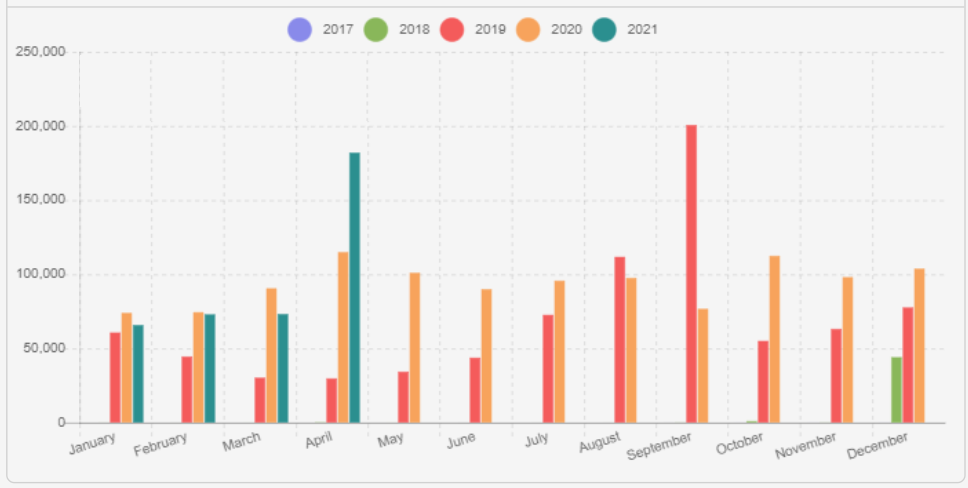The width and height of the screenshot is (968, 488).
Task: Select the 2019 May red bar
Action: (x=403, y=397)
